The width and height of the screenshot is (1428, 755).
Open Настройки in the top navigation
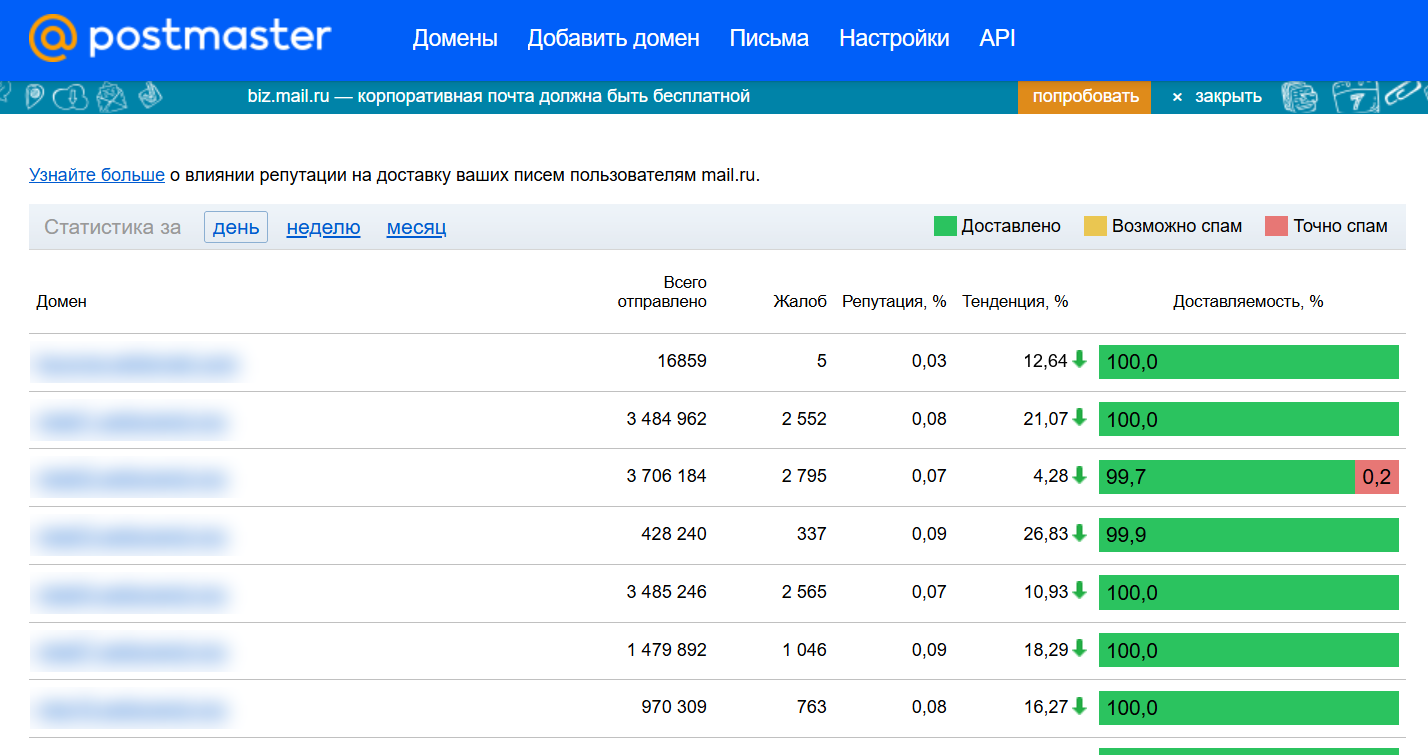pos(894,39)
